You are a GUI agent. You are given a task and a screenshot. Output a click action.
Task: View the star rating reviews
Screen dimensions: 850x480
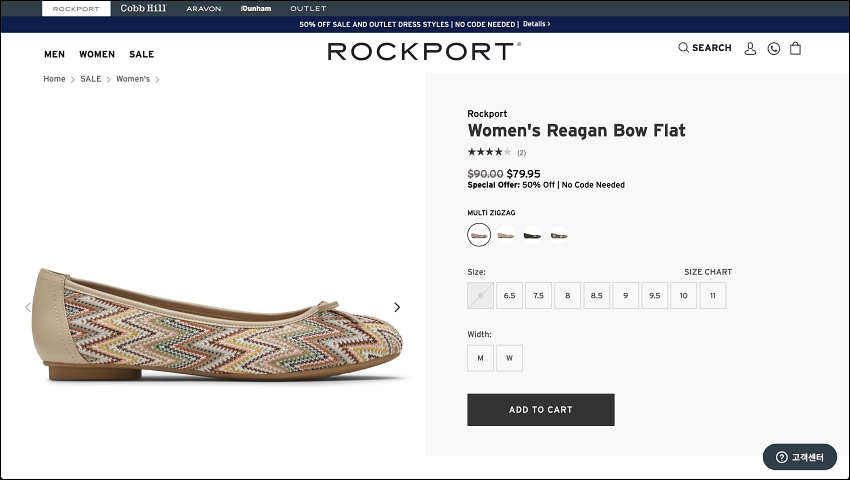[489, 152]
